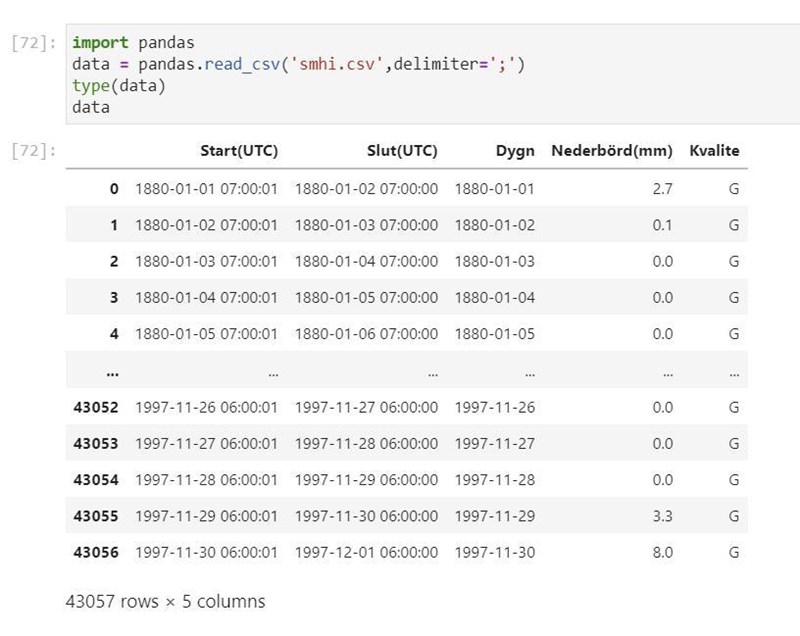
Task: Select row index 43056 in the table
Action: point(96,552)
